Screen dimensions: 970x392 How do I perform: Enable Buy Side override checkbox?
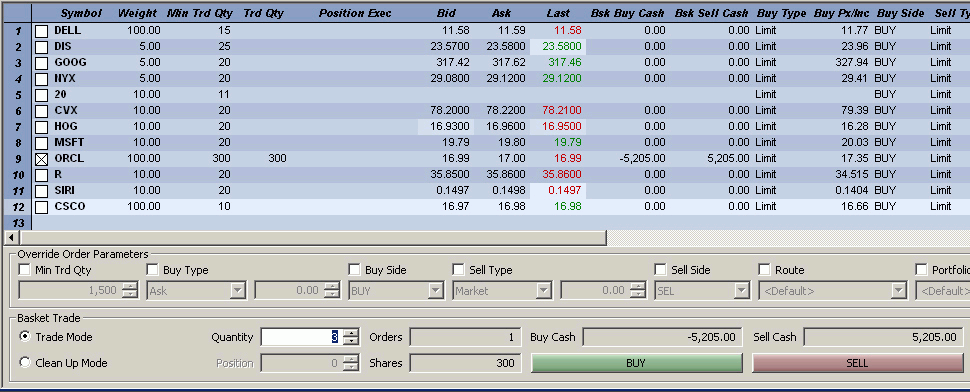click(x=354, y=270)
